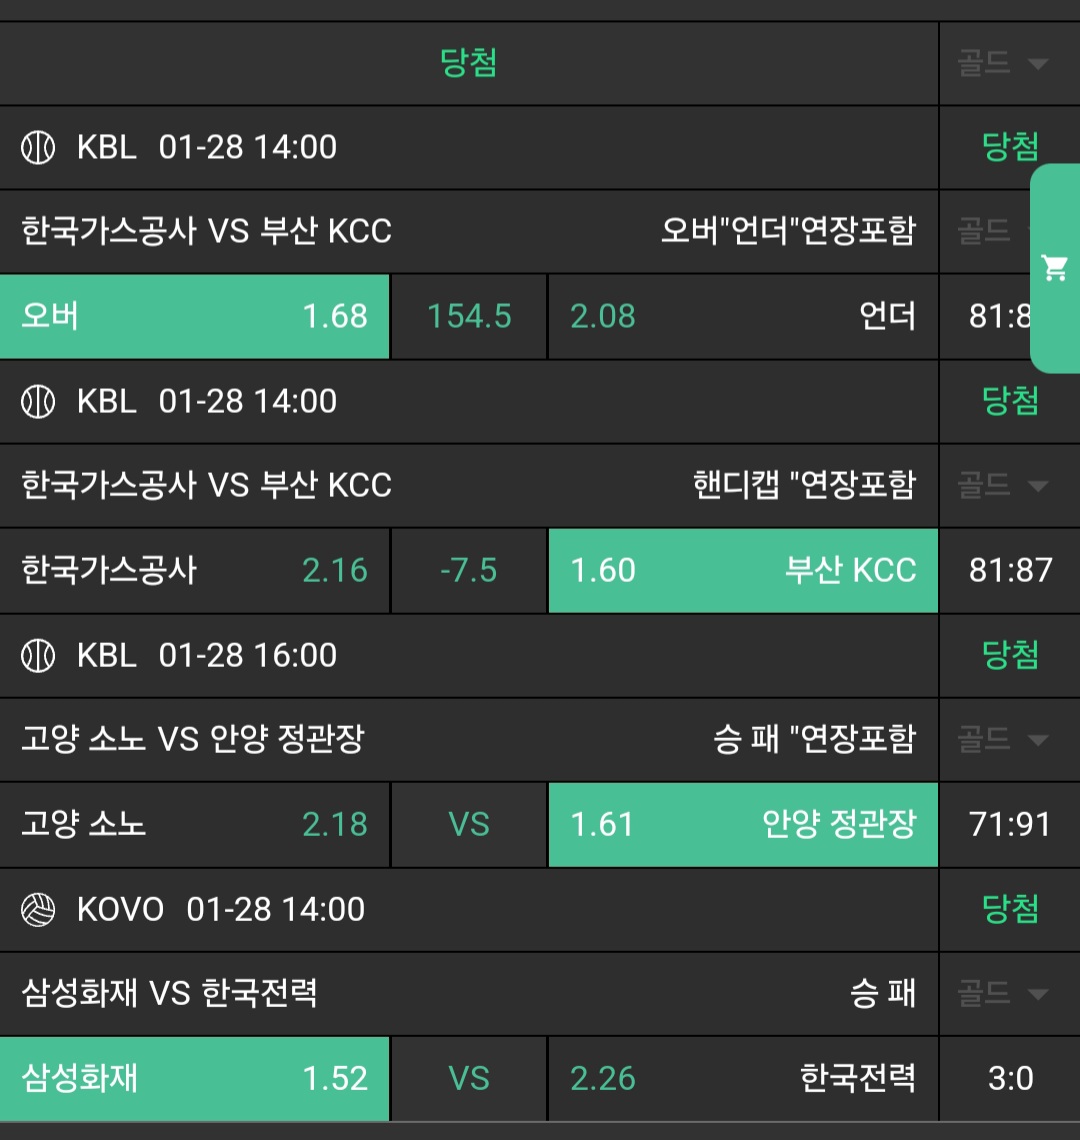Toggle the 삼성화재 1.52 pick
1080x1140 pixels.
194,1079
